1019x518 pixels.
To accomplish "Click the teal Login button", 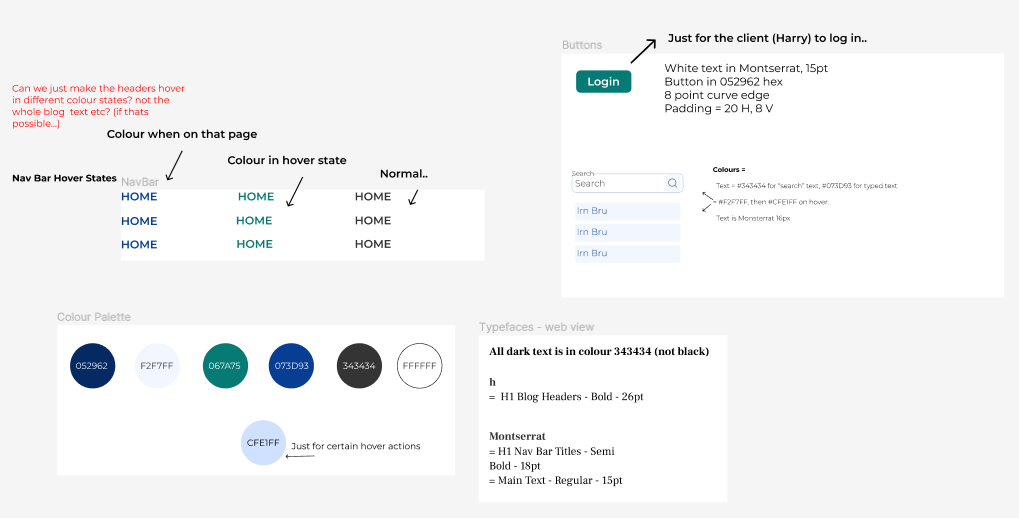I will click(603, 81).
